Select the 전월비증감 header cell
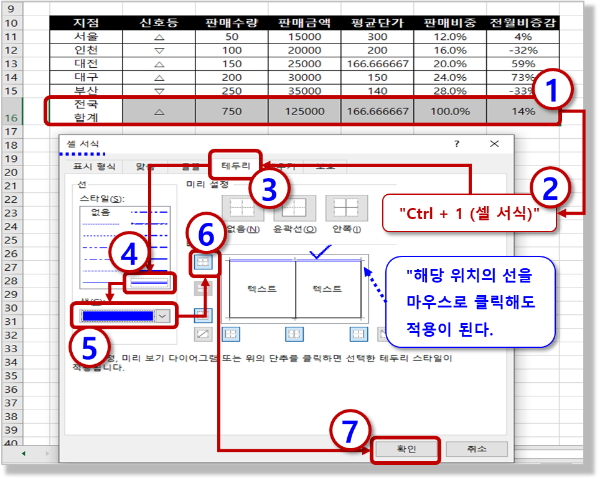This screenshot has width=600, height=479. 523,23
